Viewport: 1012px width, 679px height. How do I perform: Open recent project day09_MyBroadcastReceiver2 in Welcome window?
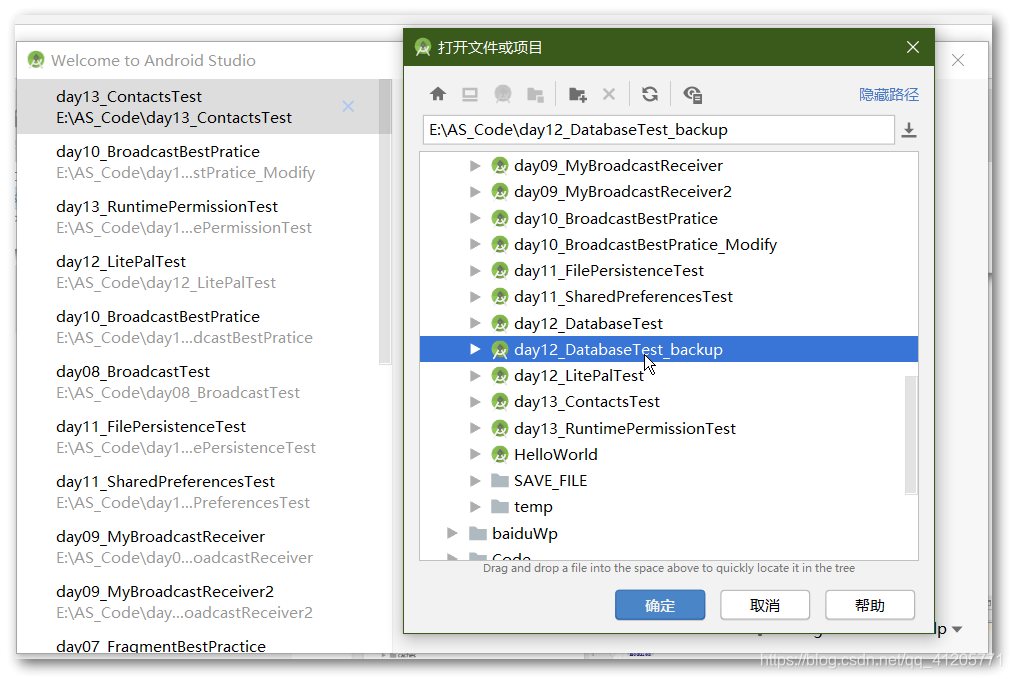pyautogui.click(x=197, y=602)
